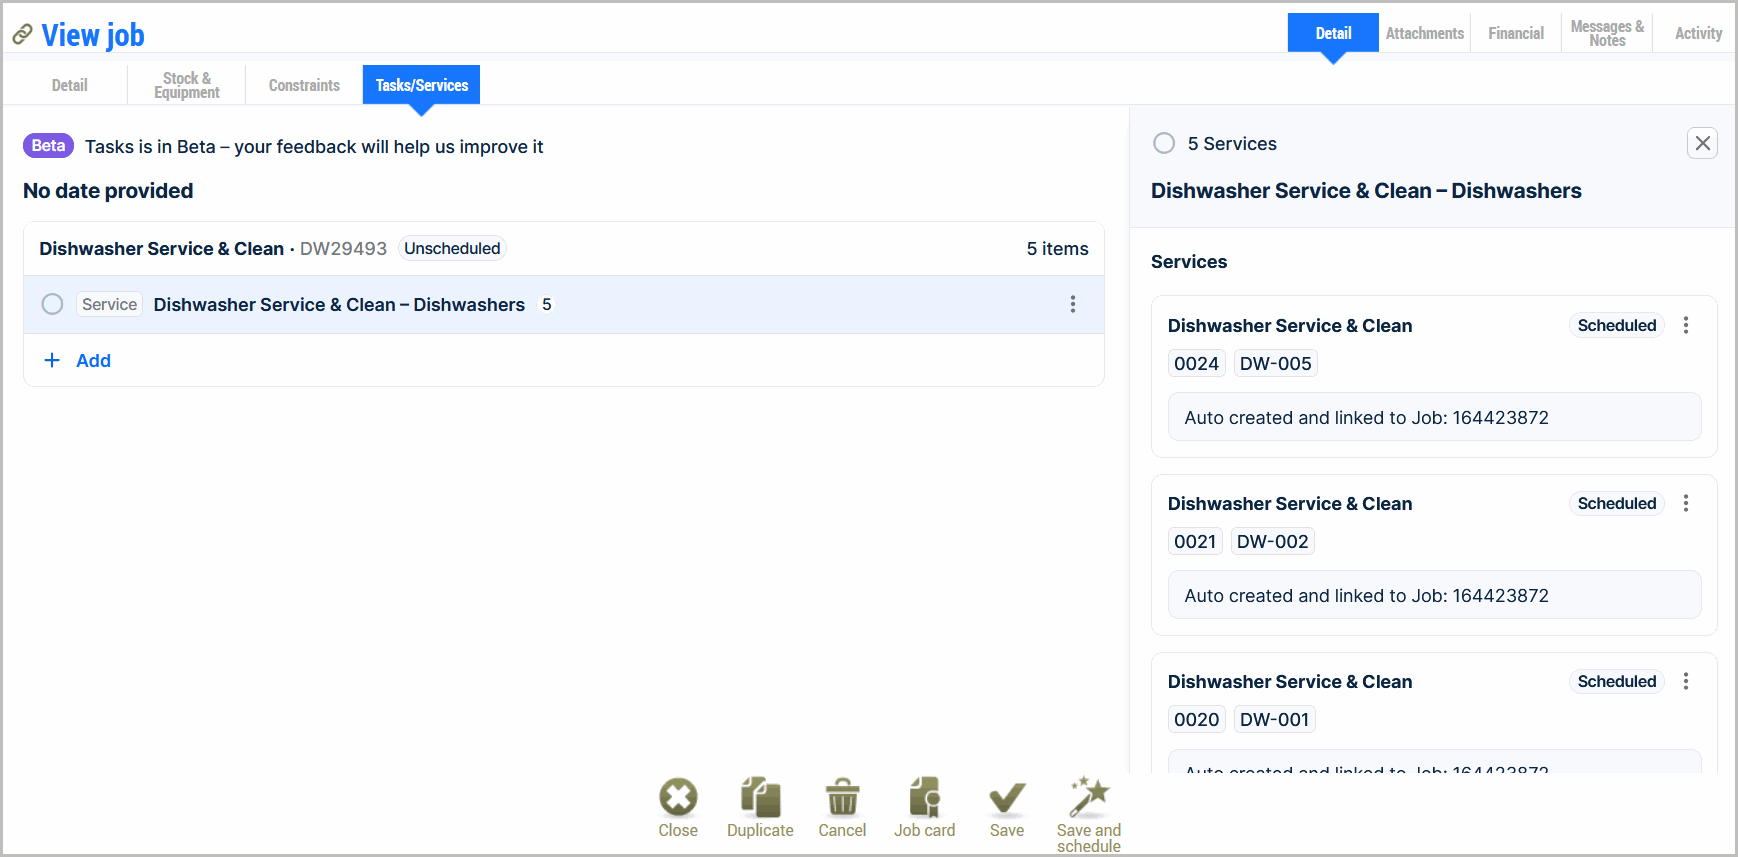
Task: Select the Detail sub-tab on the left
Action: click(x=70, y=85)
